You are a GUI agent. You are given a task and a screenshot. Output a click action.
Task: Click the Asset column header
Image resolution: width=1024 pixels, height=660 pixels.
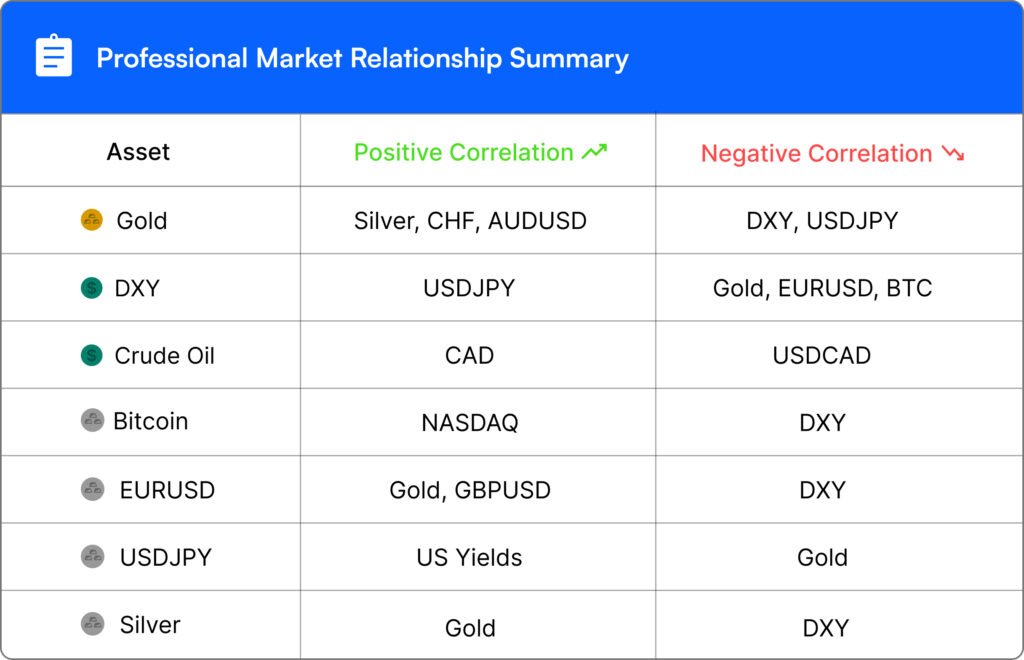point(138,152)
